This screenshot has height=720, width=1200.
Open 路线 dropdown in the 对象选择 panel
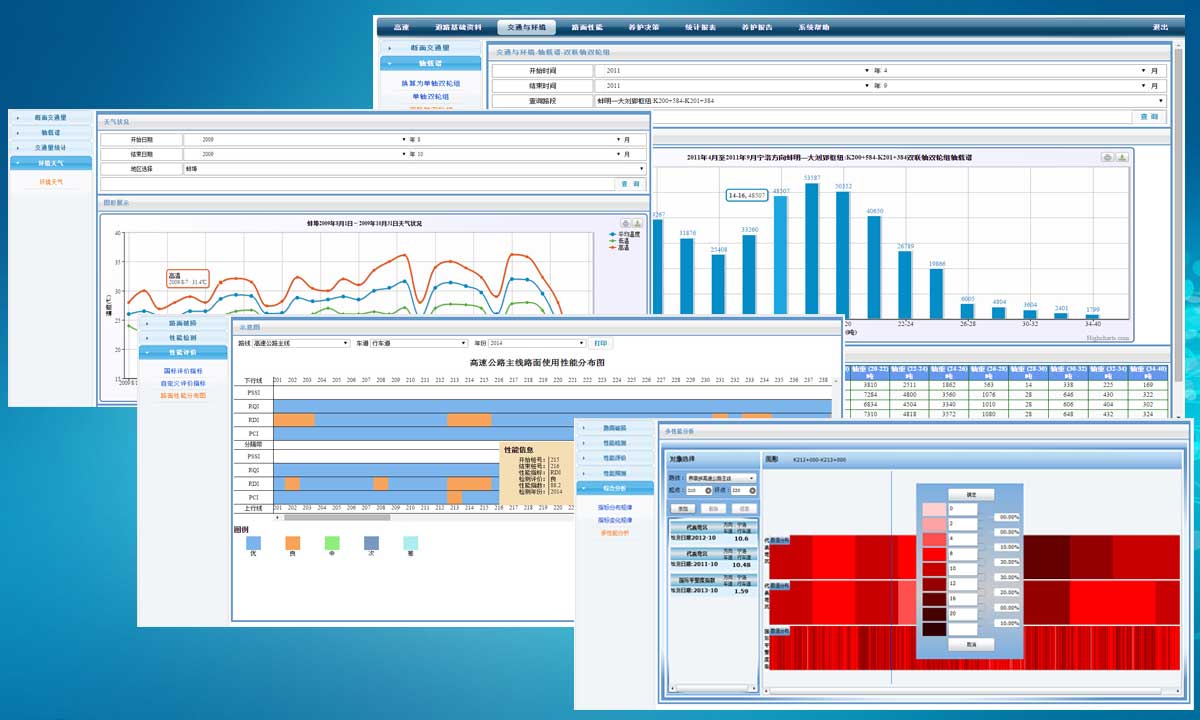(x=720, y=478)
